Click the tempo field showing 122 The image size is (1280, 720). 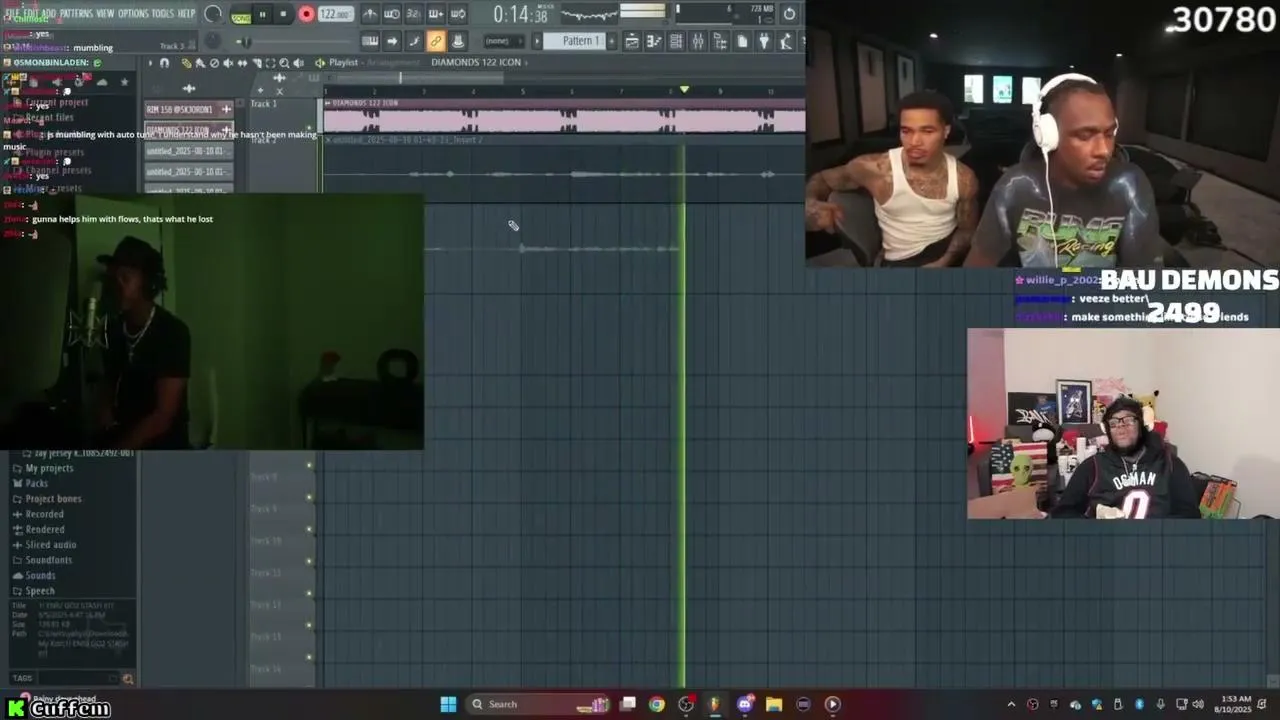335,14
